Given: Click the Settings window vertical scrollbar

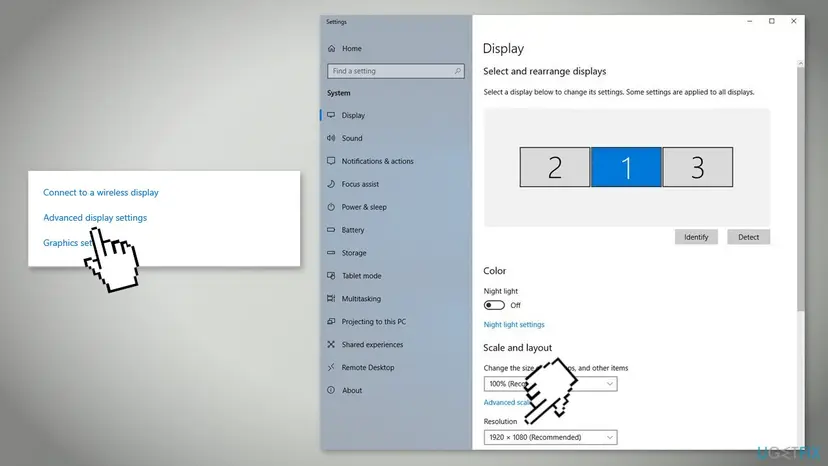Looking at the screenshot, I should (x=801, y=188).
